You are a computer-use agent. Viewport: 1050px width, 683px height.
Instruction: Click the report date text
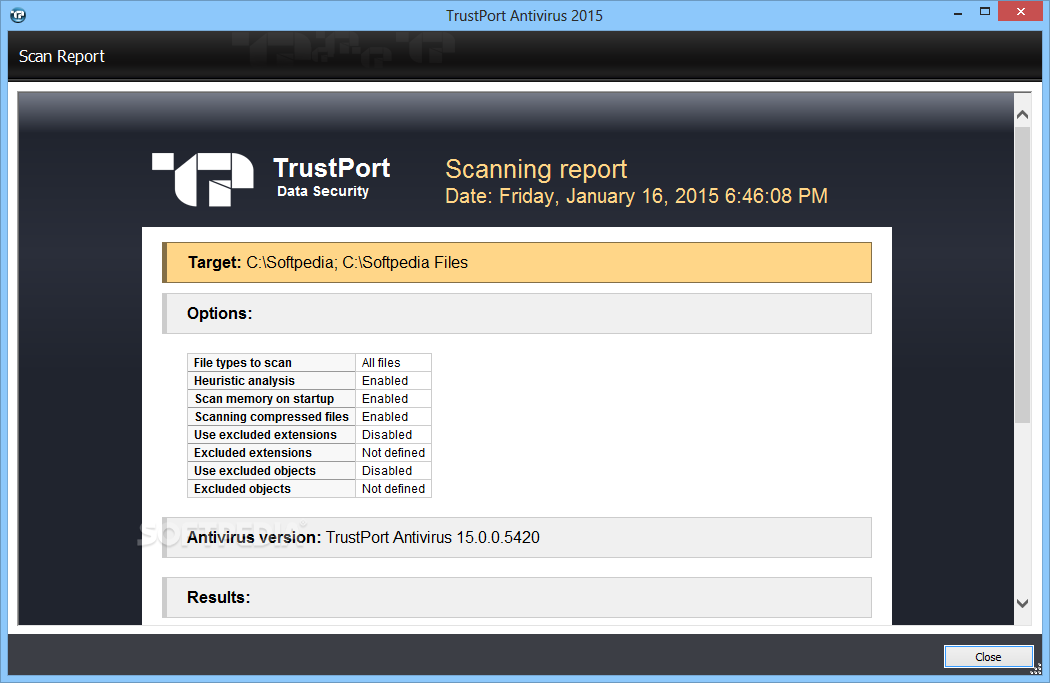tap(636, 196)
